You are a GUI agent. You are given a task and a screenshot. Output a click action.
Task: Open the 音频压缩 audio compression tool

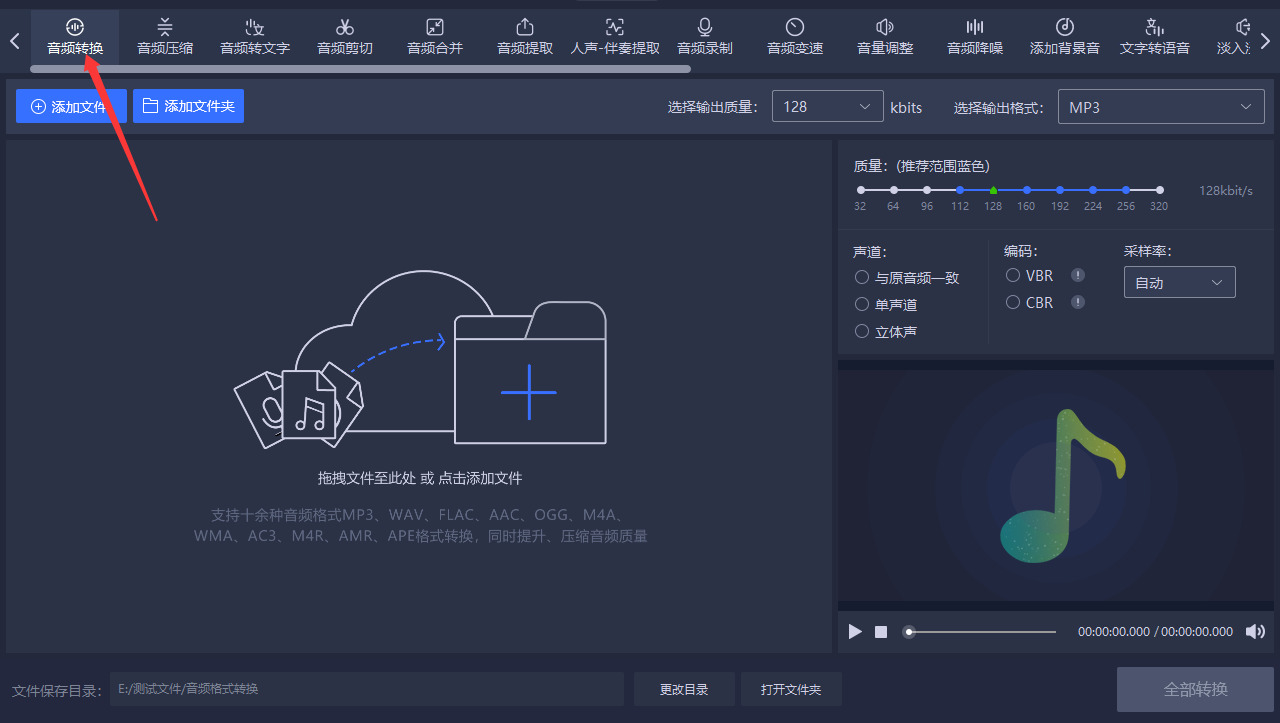click(165, 36)
